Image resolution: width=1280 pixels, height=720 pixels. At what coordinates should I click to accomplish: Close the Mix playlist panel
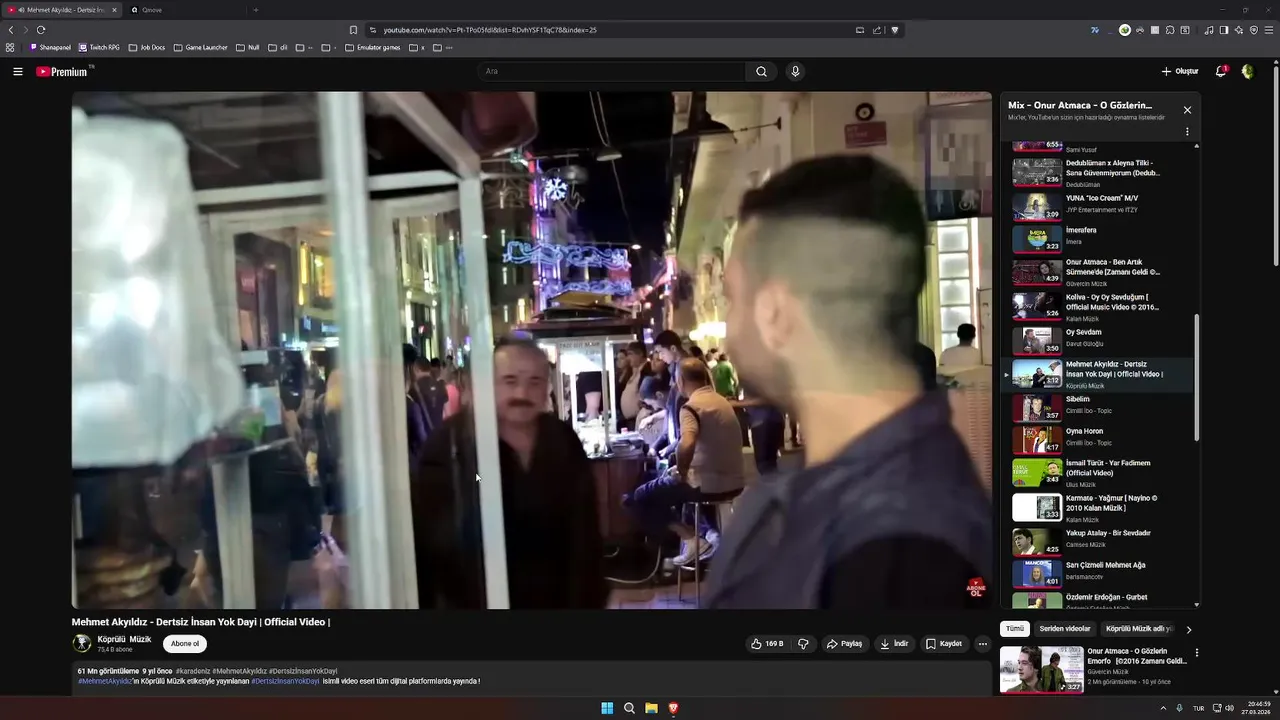1187,110
